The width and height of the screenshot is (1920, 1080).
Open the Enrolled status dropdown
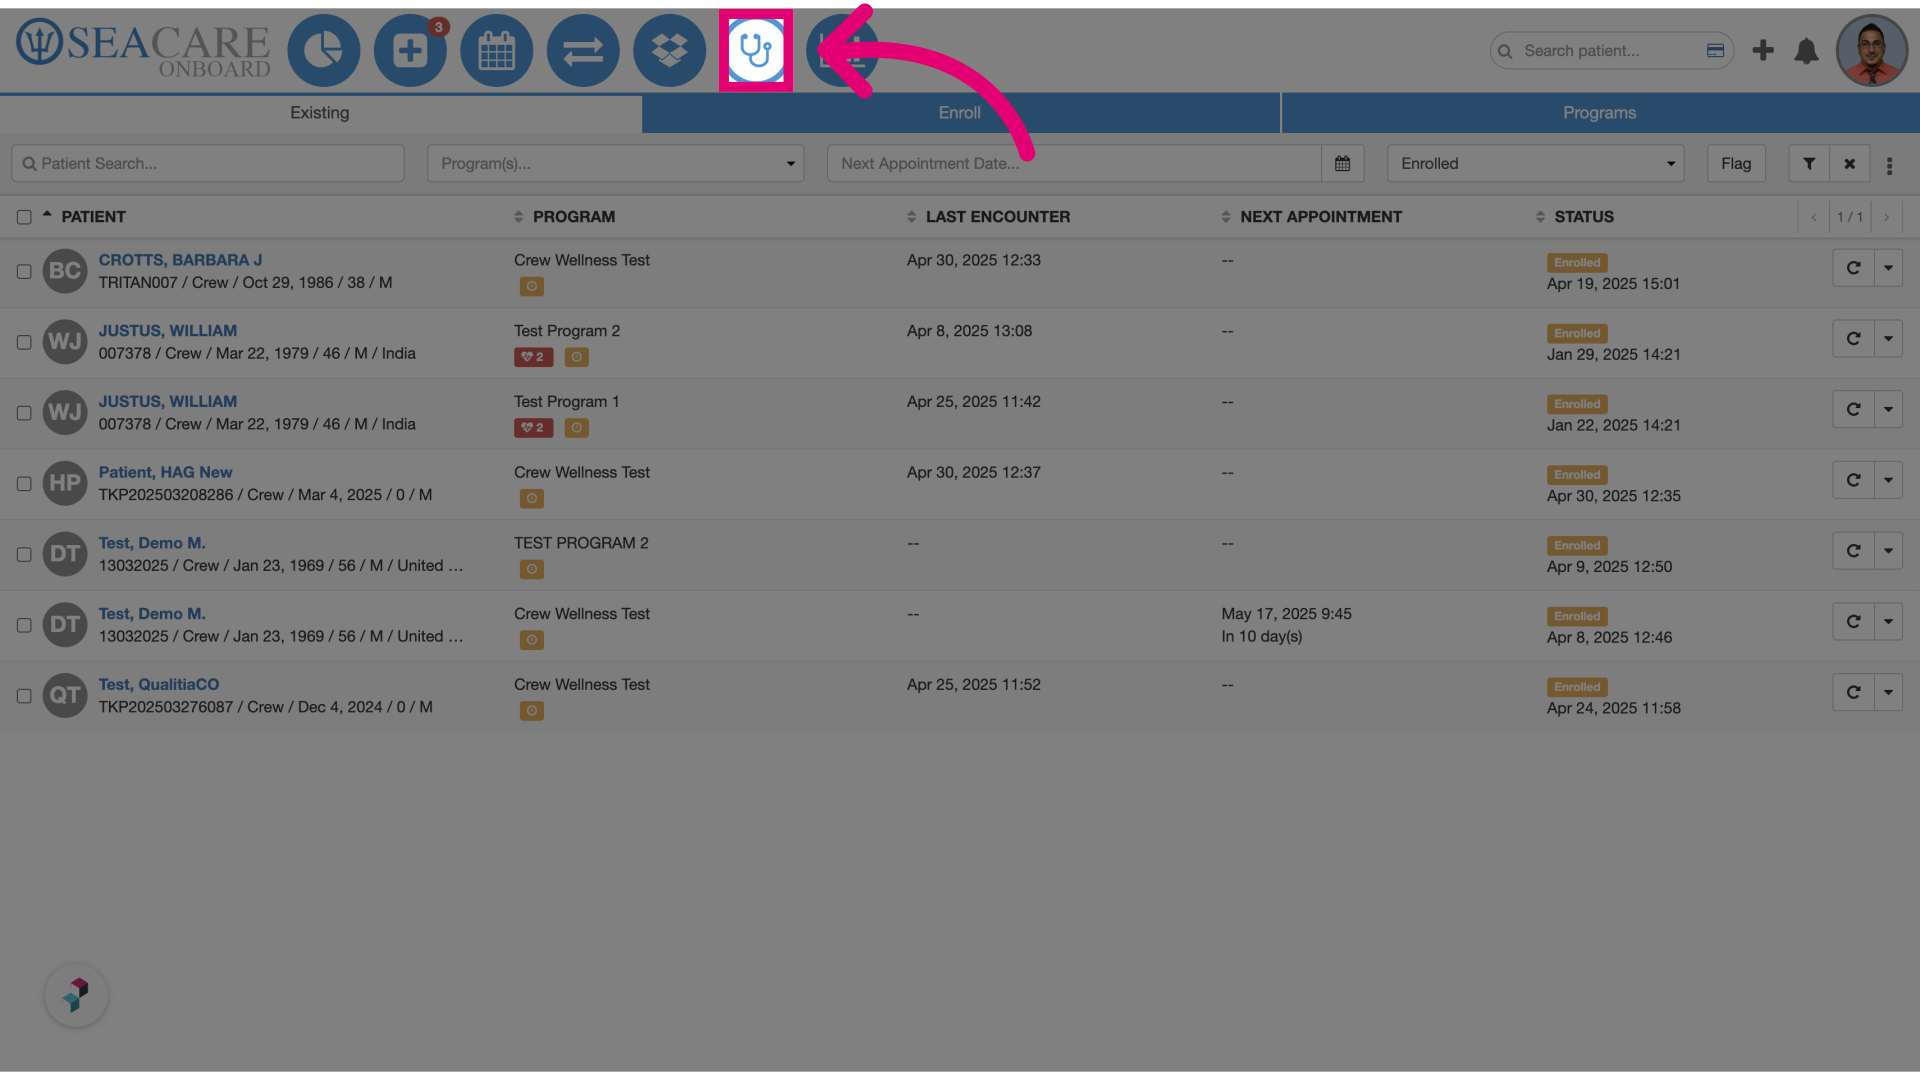click(1535, 163)
